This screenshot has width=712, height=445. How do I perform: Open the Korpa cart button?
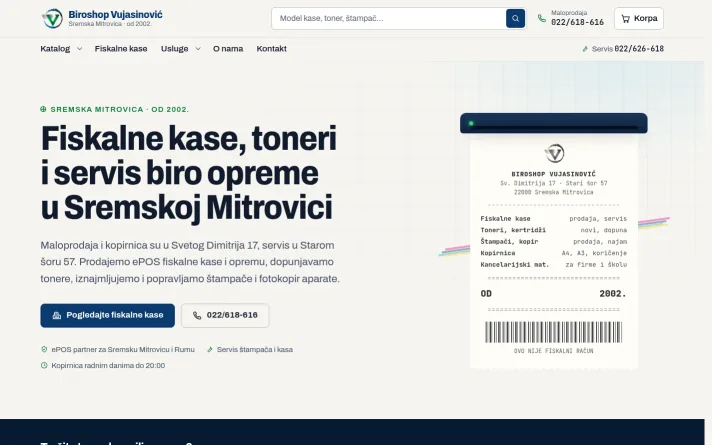tap(639, 19)
